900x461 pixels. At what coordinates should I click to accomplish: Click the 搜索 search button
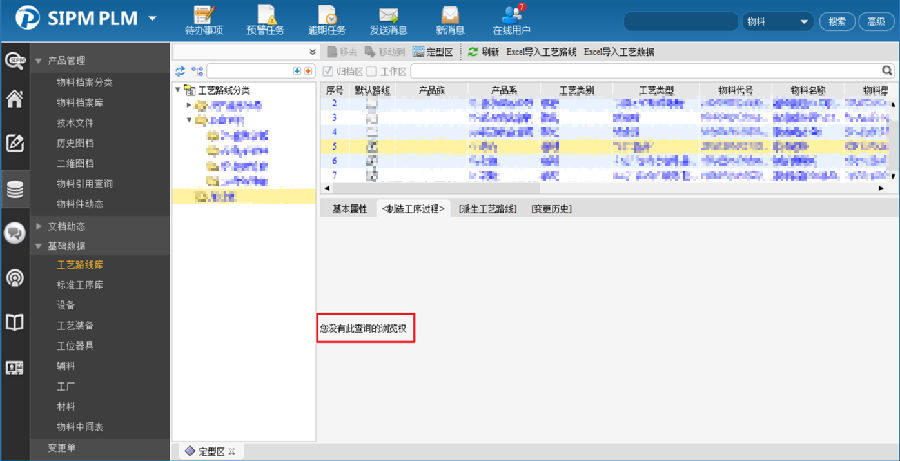838,21
